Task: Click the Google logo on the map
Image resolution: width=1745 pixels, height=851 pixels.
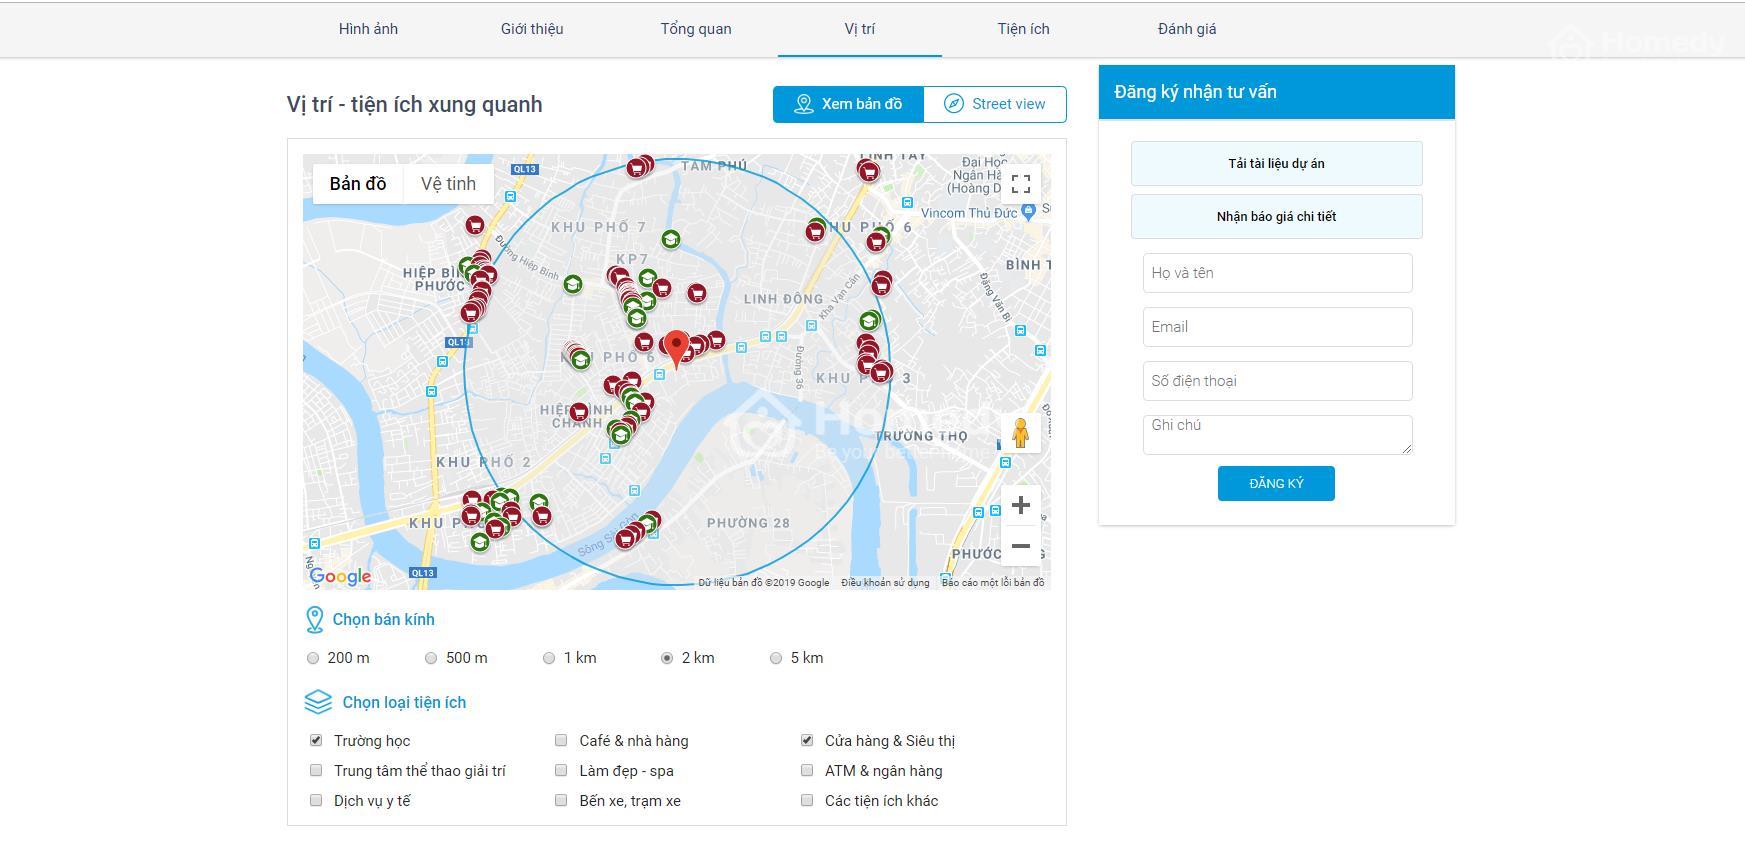Action: click(340, 576)
